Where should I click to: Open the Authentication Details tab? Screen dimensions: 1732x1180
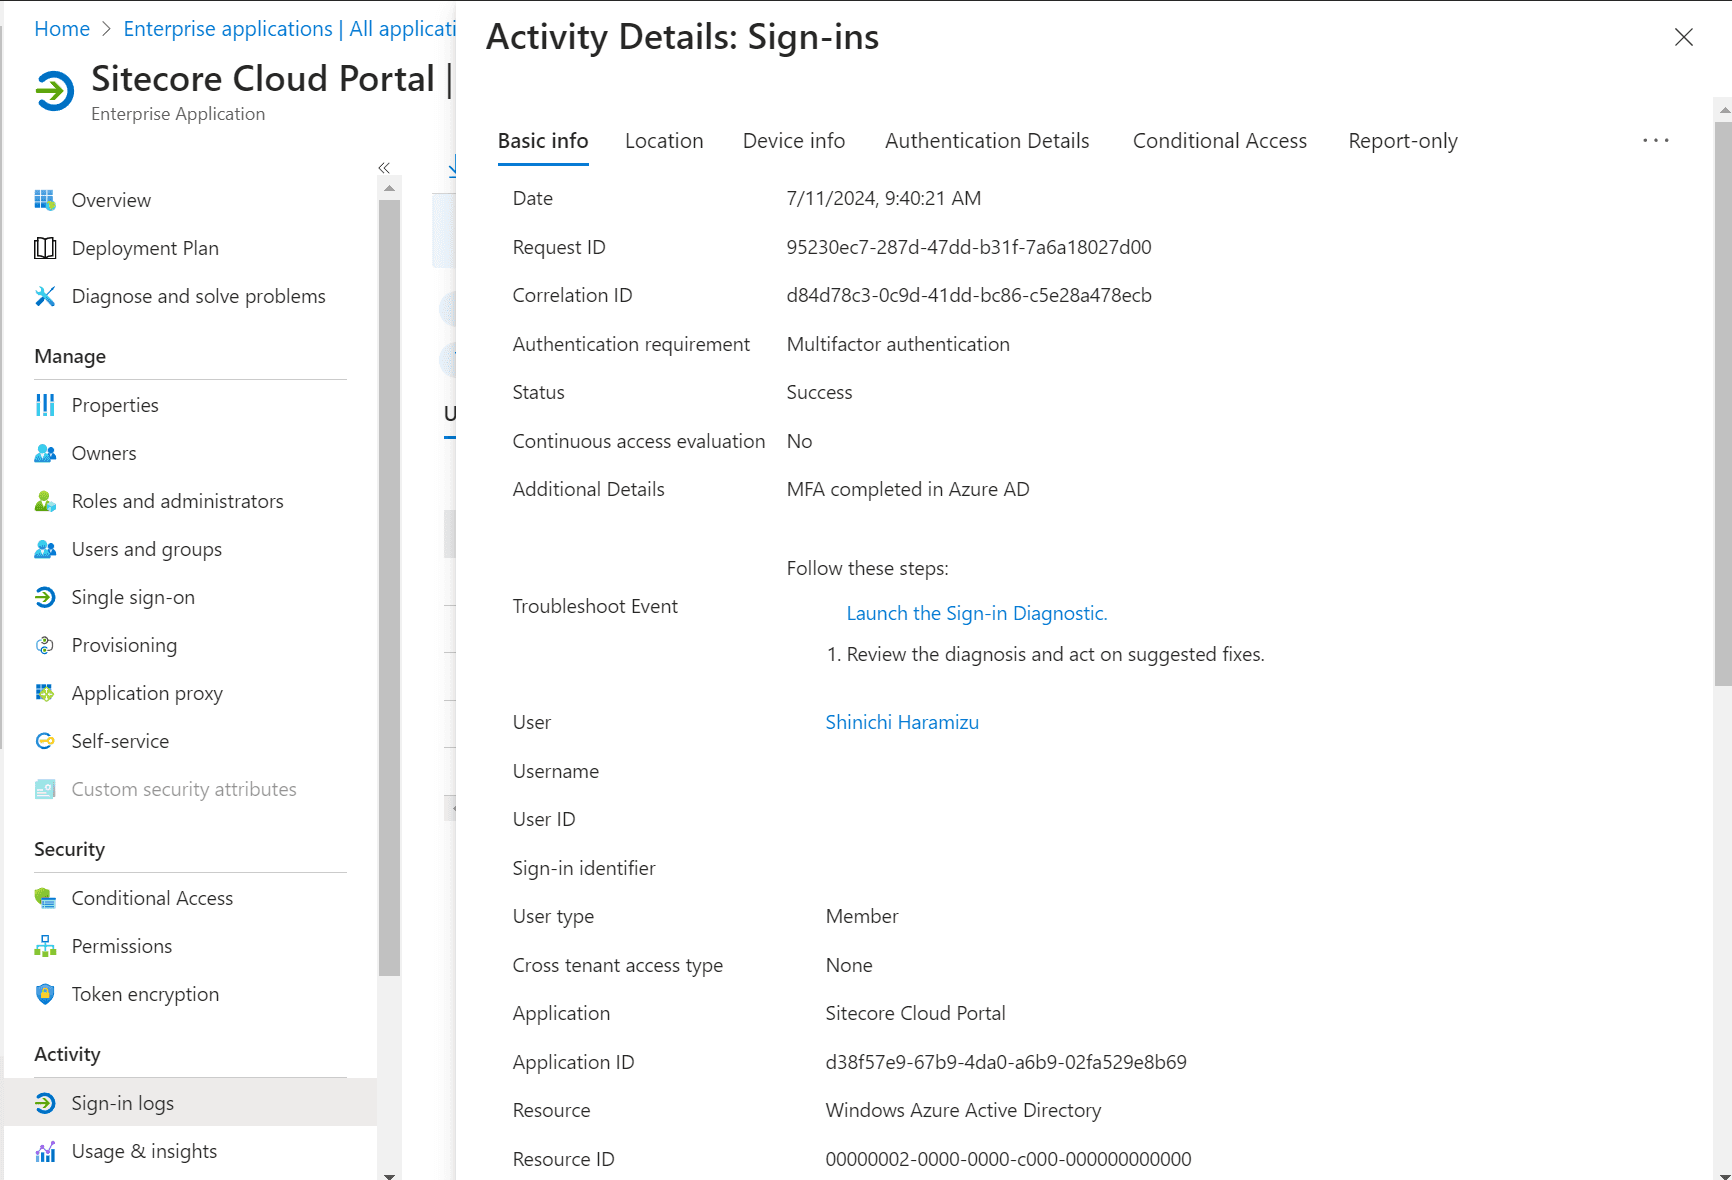tap(986, 141)
